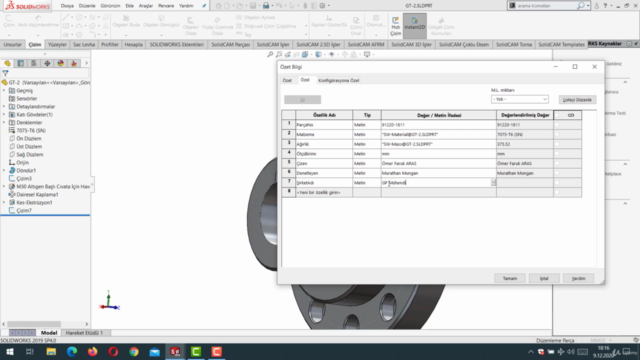This screenshot has height=360, width=640.
Task: Click the New document icon
Action: (227, 6)
